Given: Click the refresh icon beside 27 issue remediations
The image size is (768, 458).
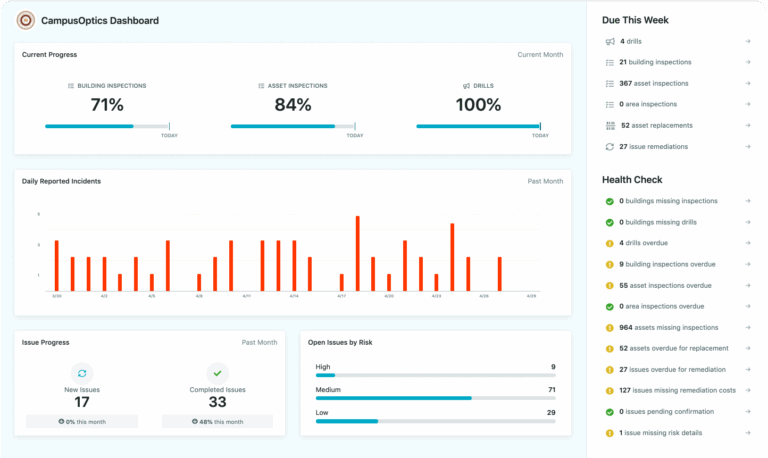Looking at the screenshot, I should tap(610, 147).
